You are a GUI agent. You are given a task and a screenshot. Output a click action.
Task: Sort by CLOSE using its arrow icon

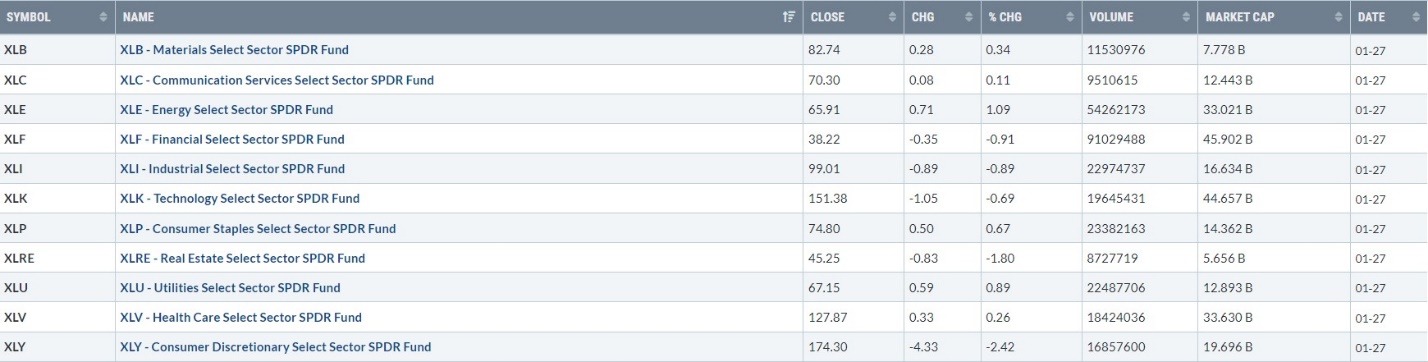[892, 18]
